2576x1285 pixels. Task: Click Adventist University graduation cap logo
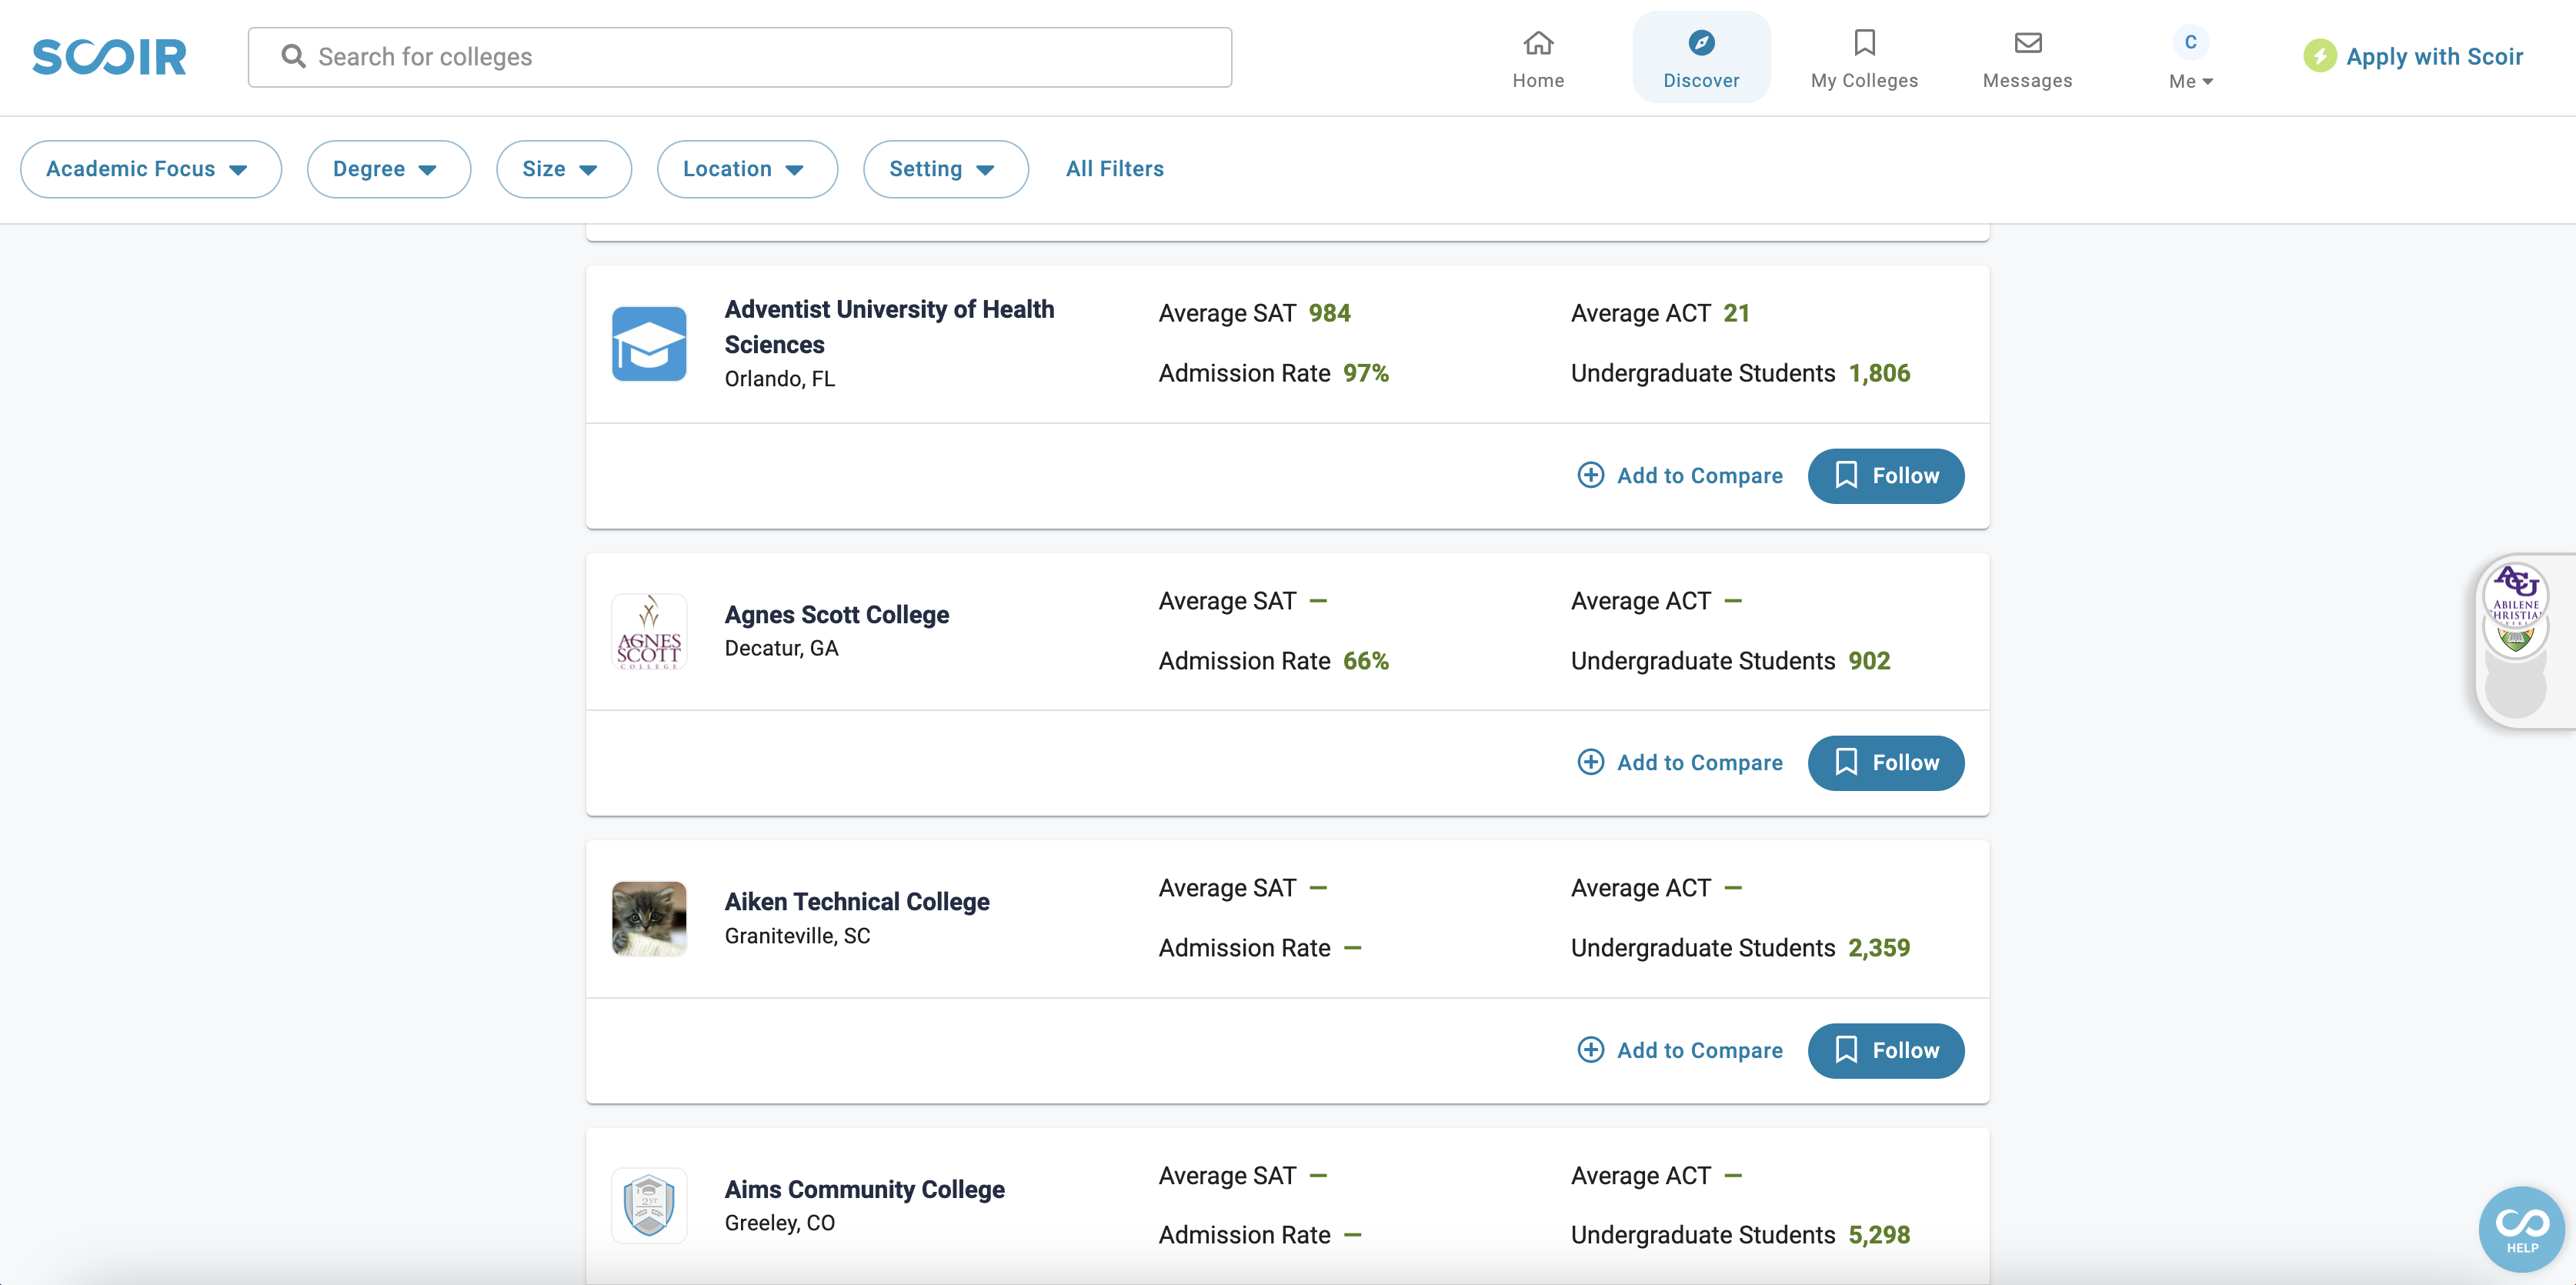(x=649, y=344)
